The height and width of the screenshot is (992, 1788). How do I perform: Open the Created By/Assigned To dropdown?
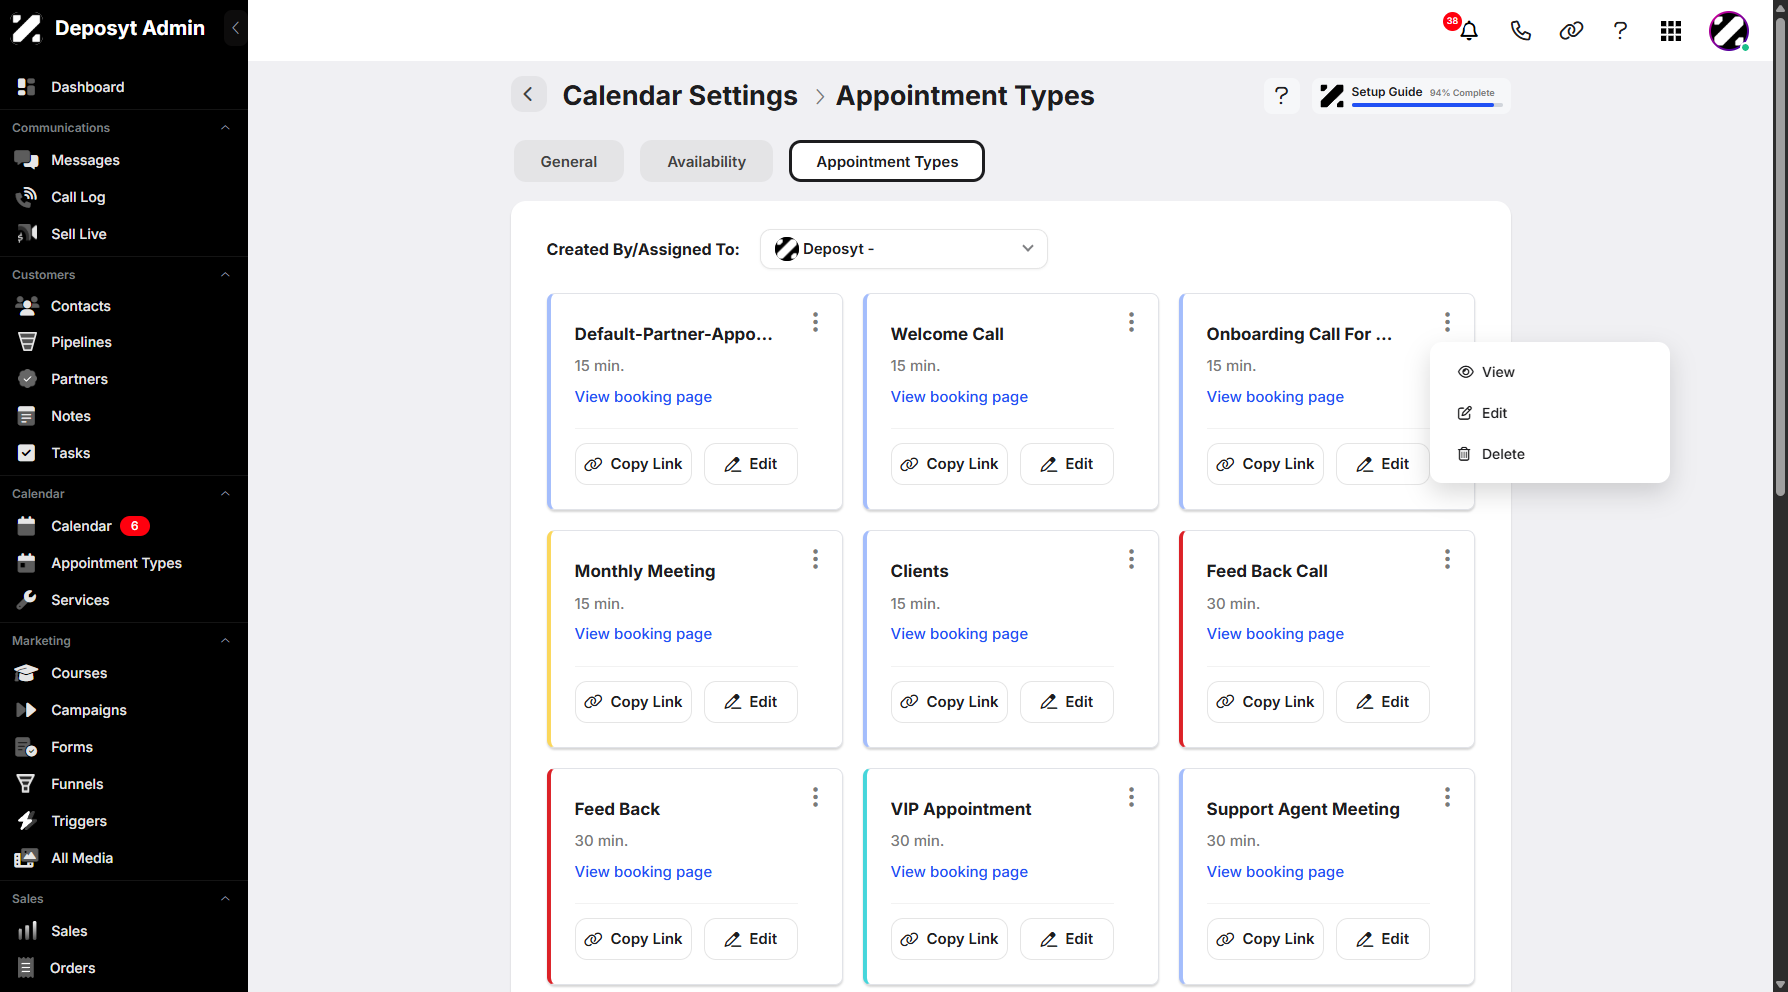904,249
